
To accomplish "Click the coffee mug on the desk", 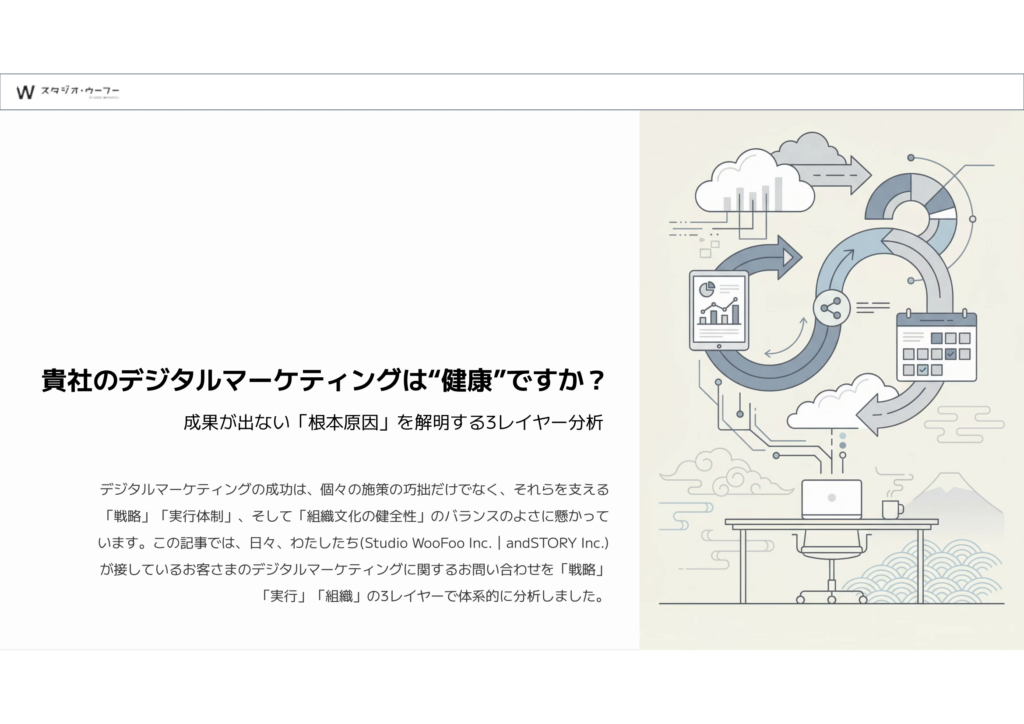I will [x=890, y=509].
